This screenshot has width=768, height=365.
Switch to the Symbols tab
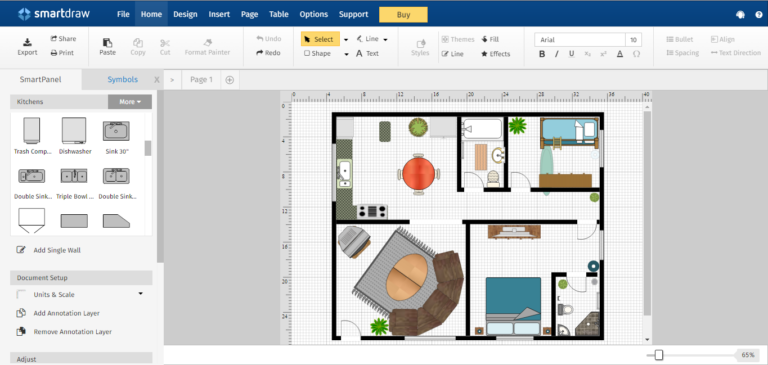(122, 79)
